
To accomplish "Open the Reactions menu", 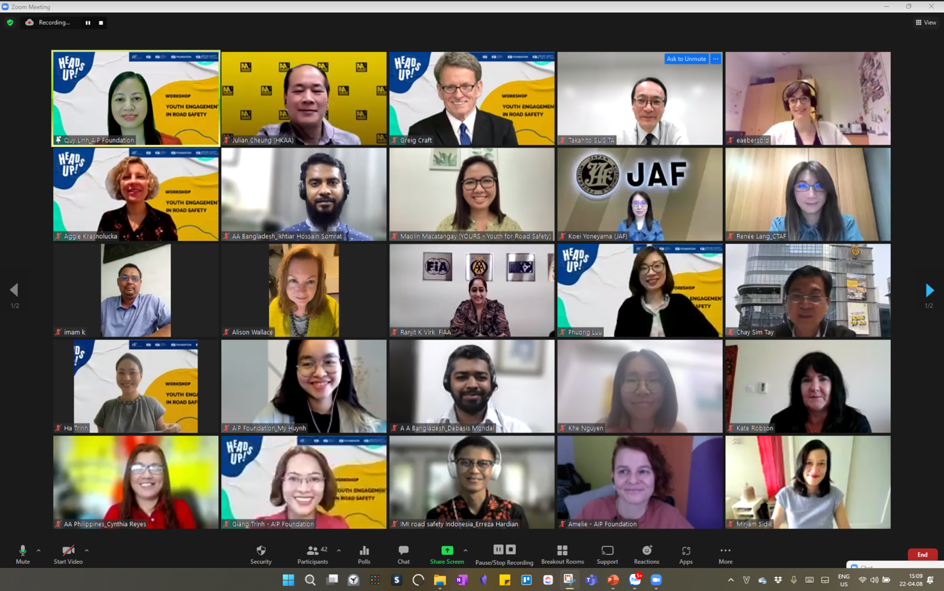I will 647,554.
